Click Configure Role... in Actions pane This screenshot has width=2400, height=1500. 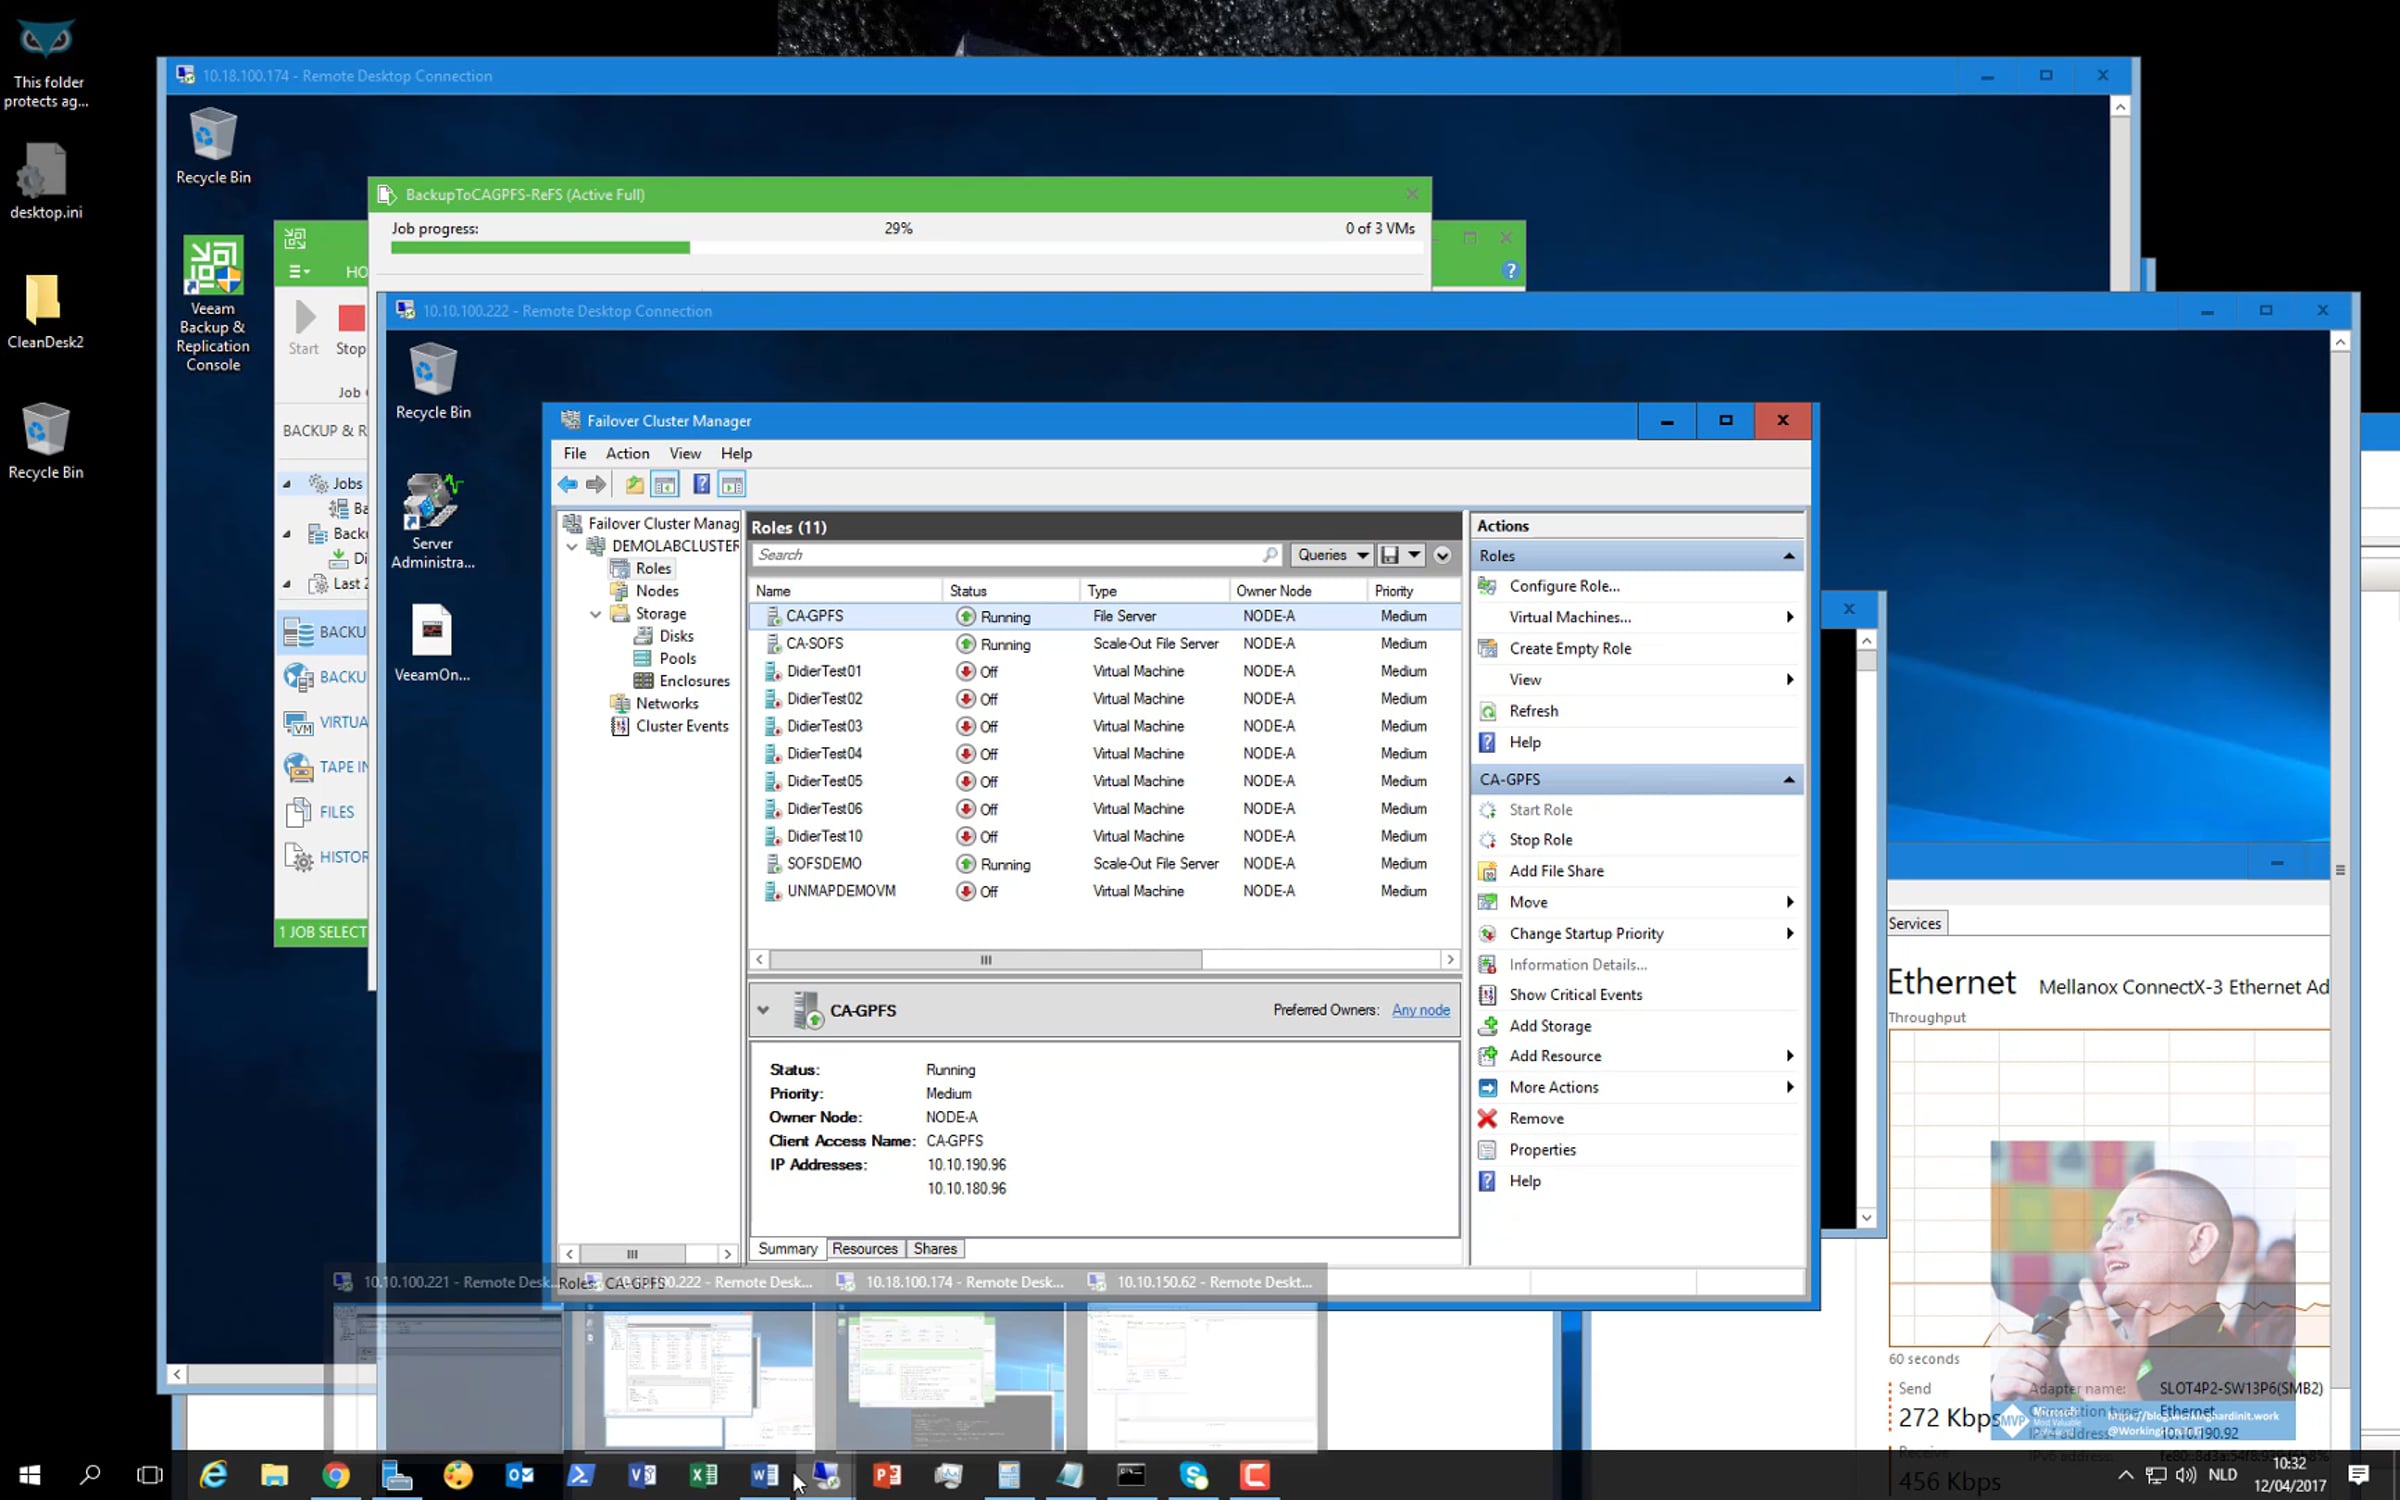[x=1564, y=586]
